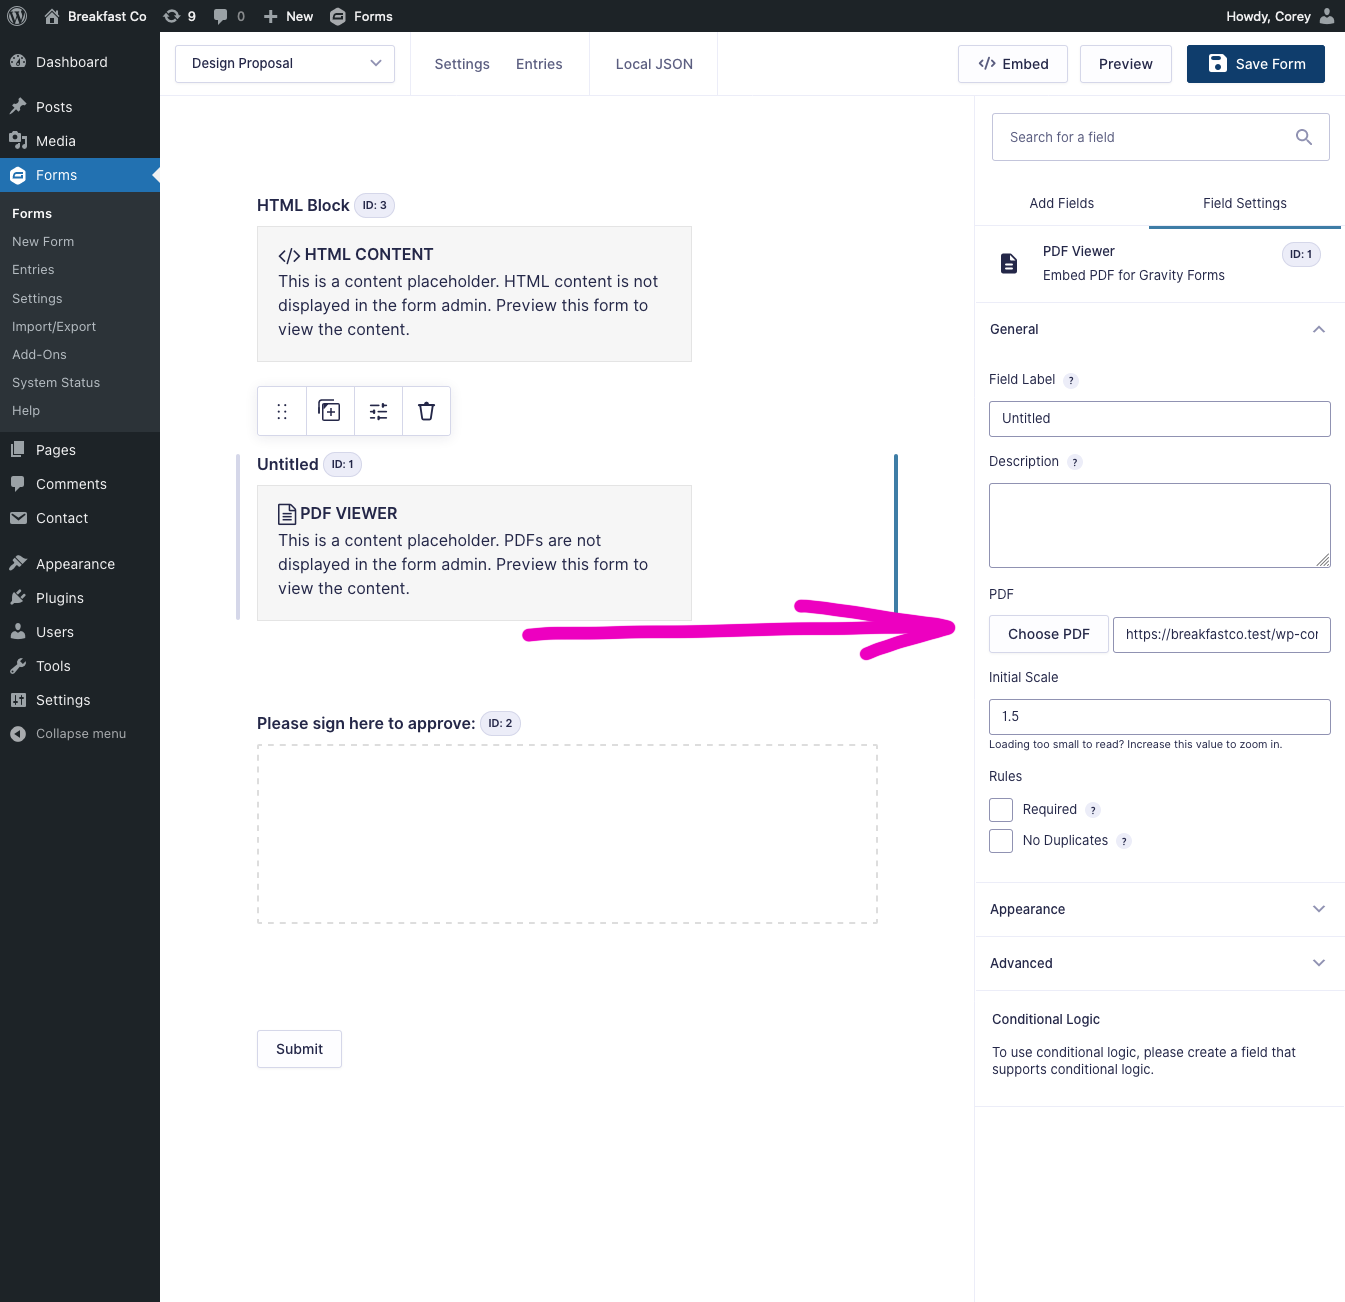Click the signature field dashed box

click(x=567, y=834)
